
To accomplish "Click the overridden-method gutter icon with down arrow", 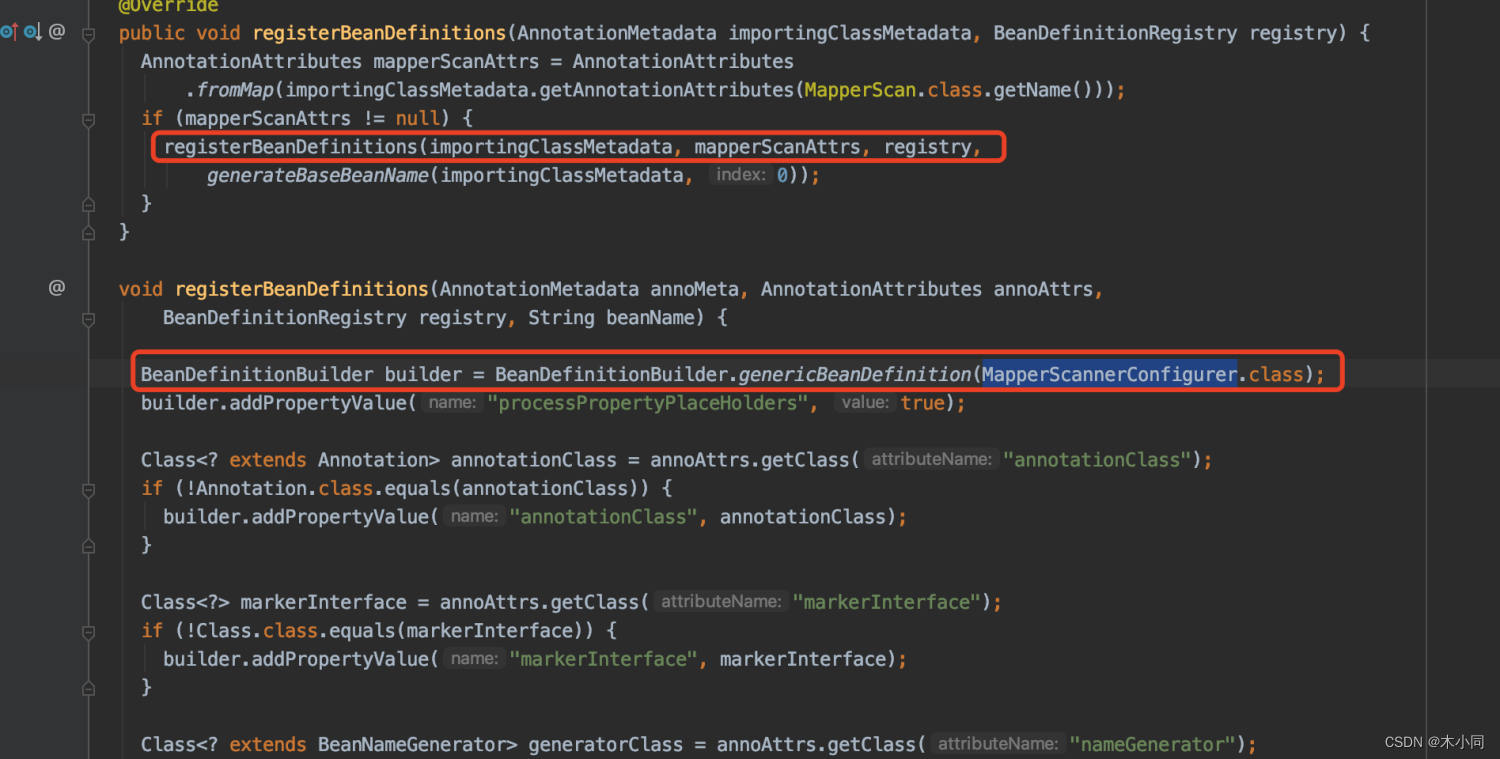I will click(x=32, y=32).
